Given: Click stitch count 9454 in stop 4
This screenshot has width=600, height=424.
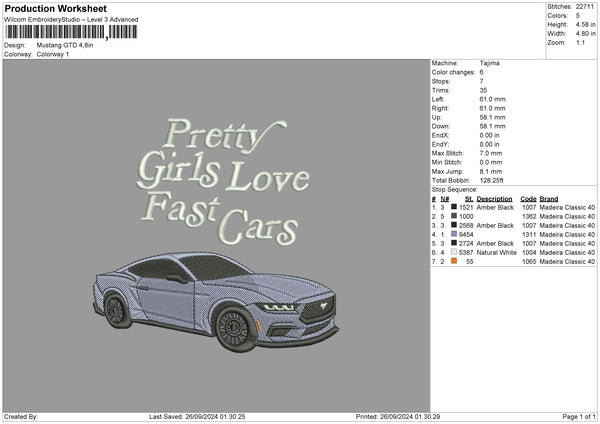Looking at the screenshot, I should click(x=466, y=235).
